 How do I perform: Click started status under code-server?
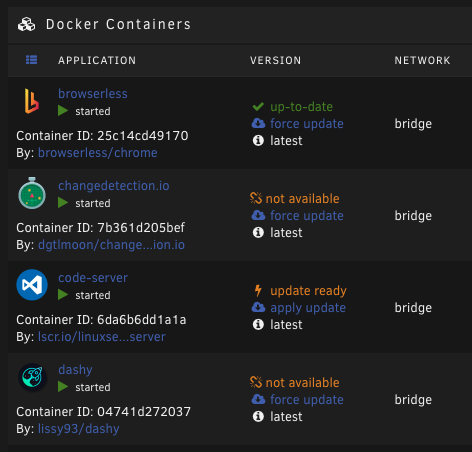[x=93, y=295]
